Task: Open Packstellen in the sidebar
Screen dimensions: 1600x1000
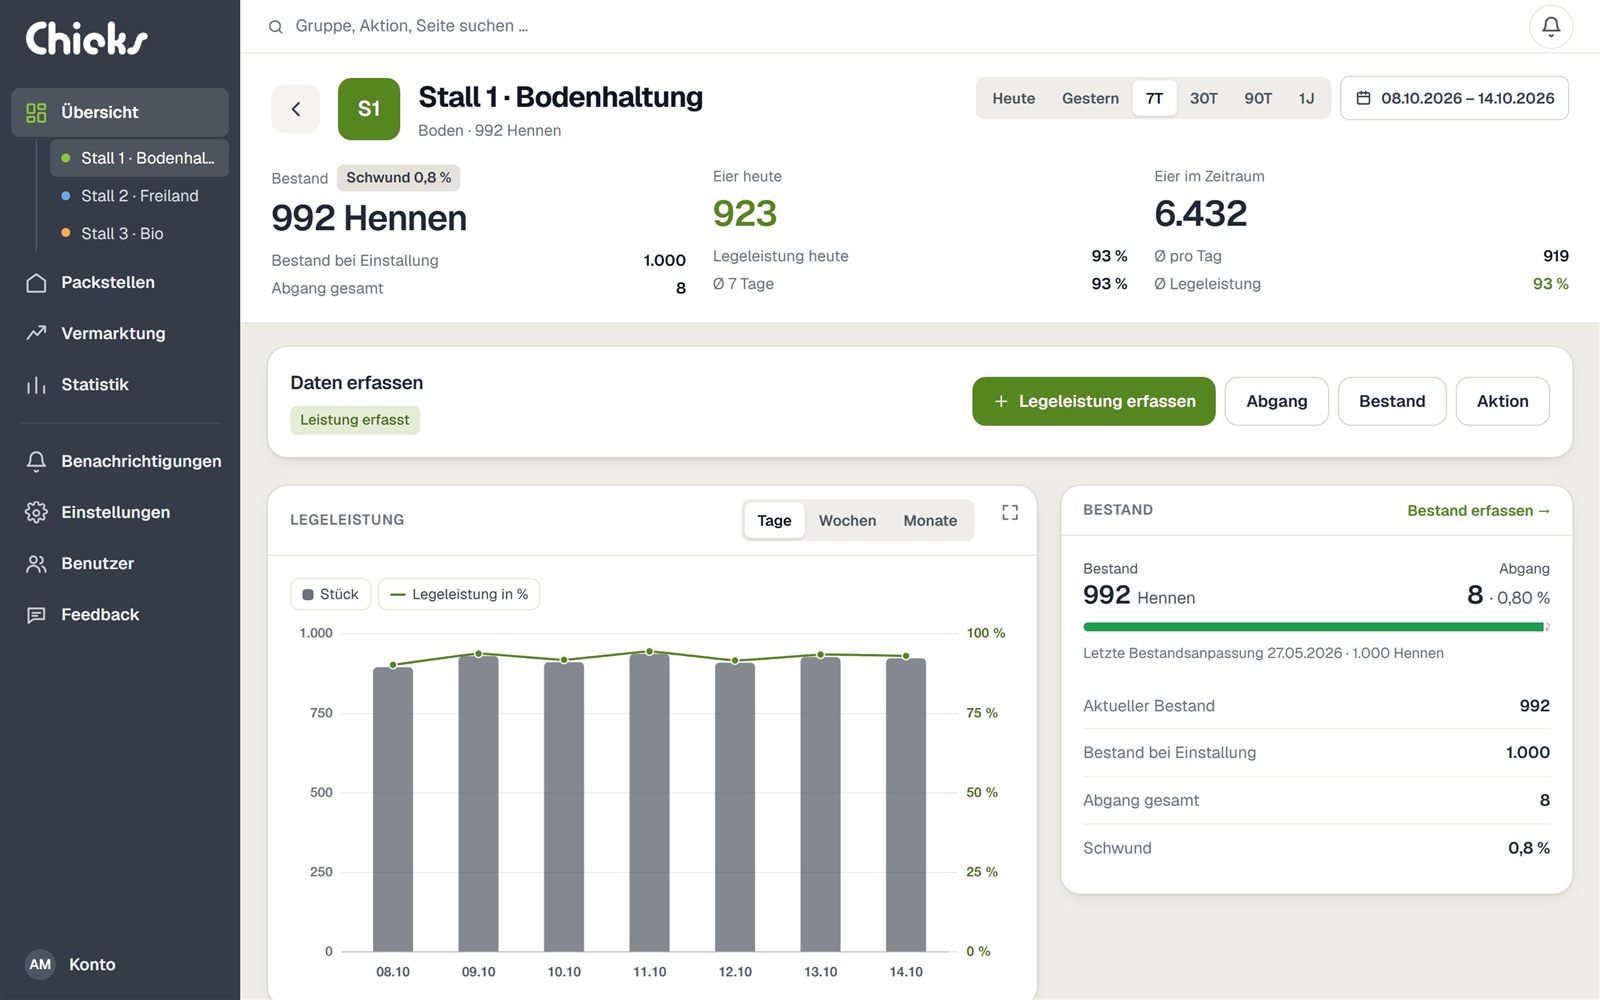Action: [120, 282]
